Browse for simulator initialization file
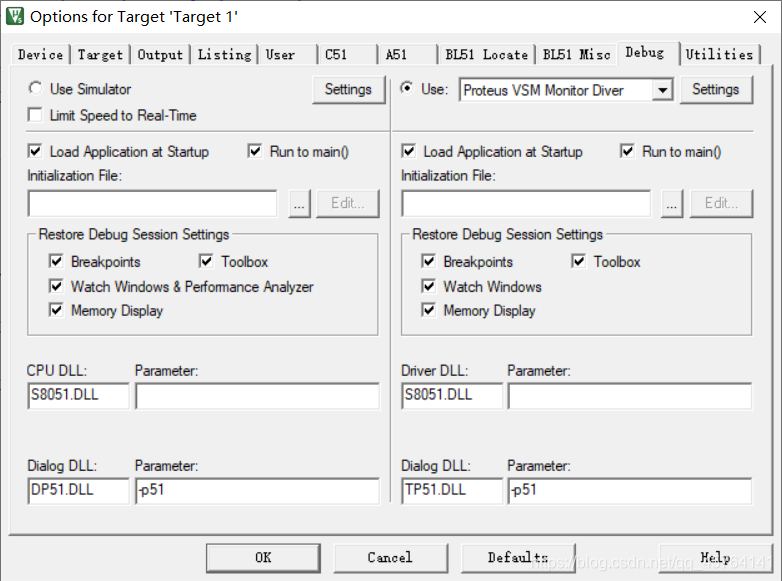Image resolution: width=782 pixels, height=581 pixels. coord(299,203)
